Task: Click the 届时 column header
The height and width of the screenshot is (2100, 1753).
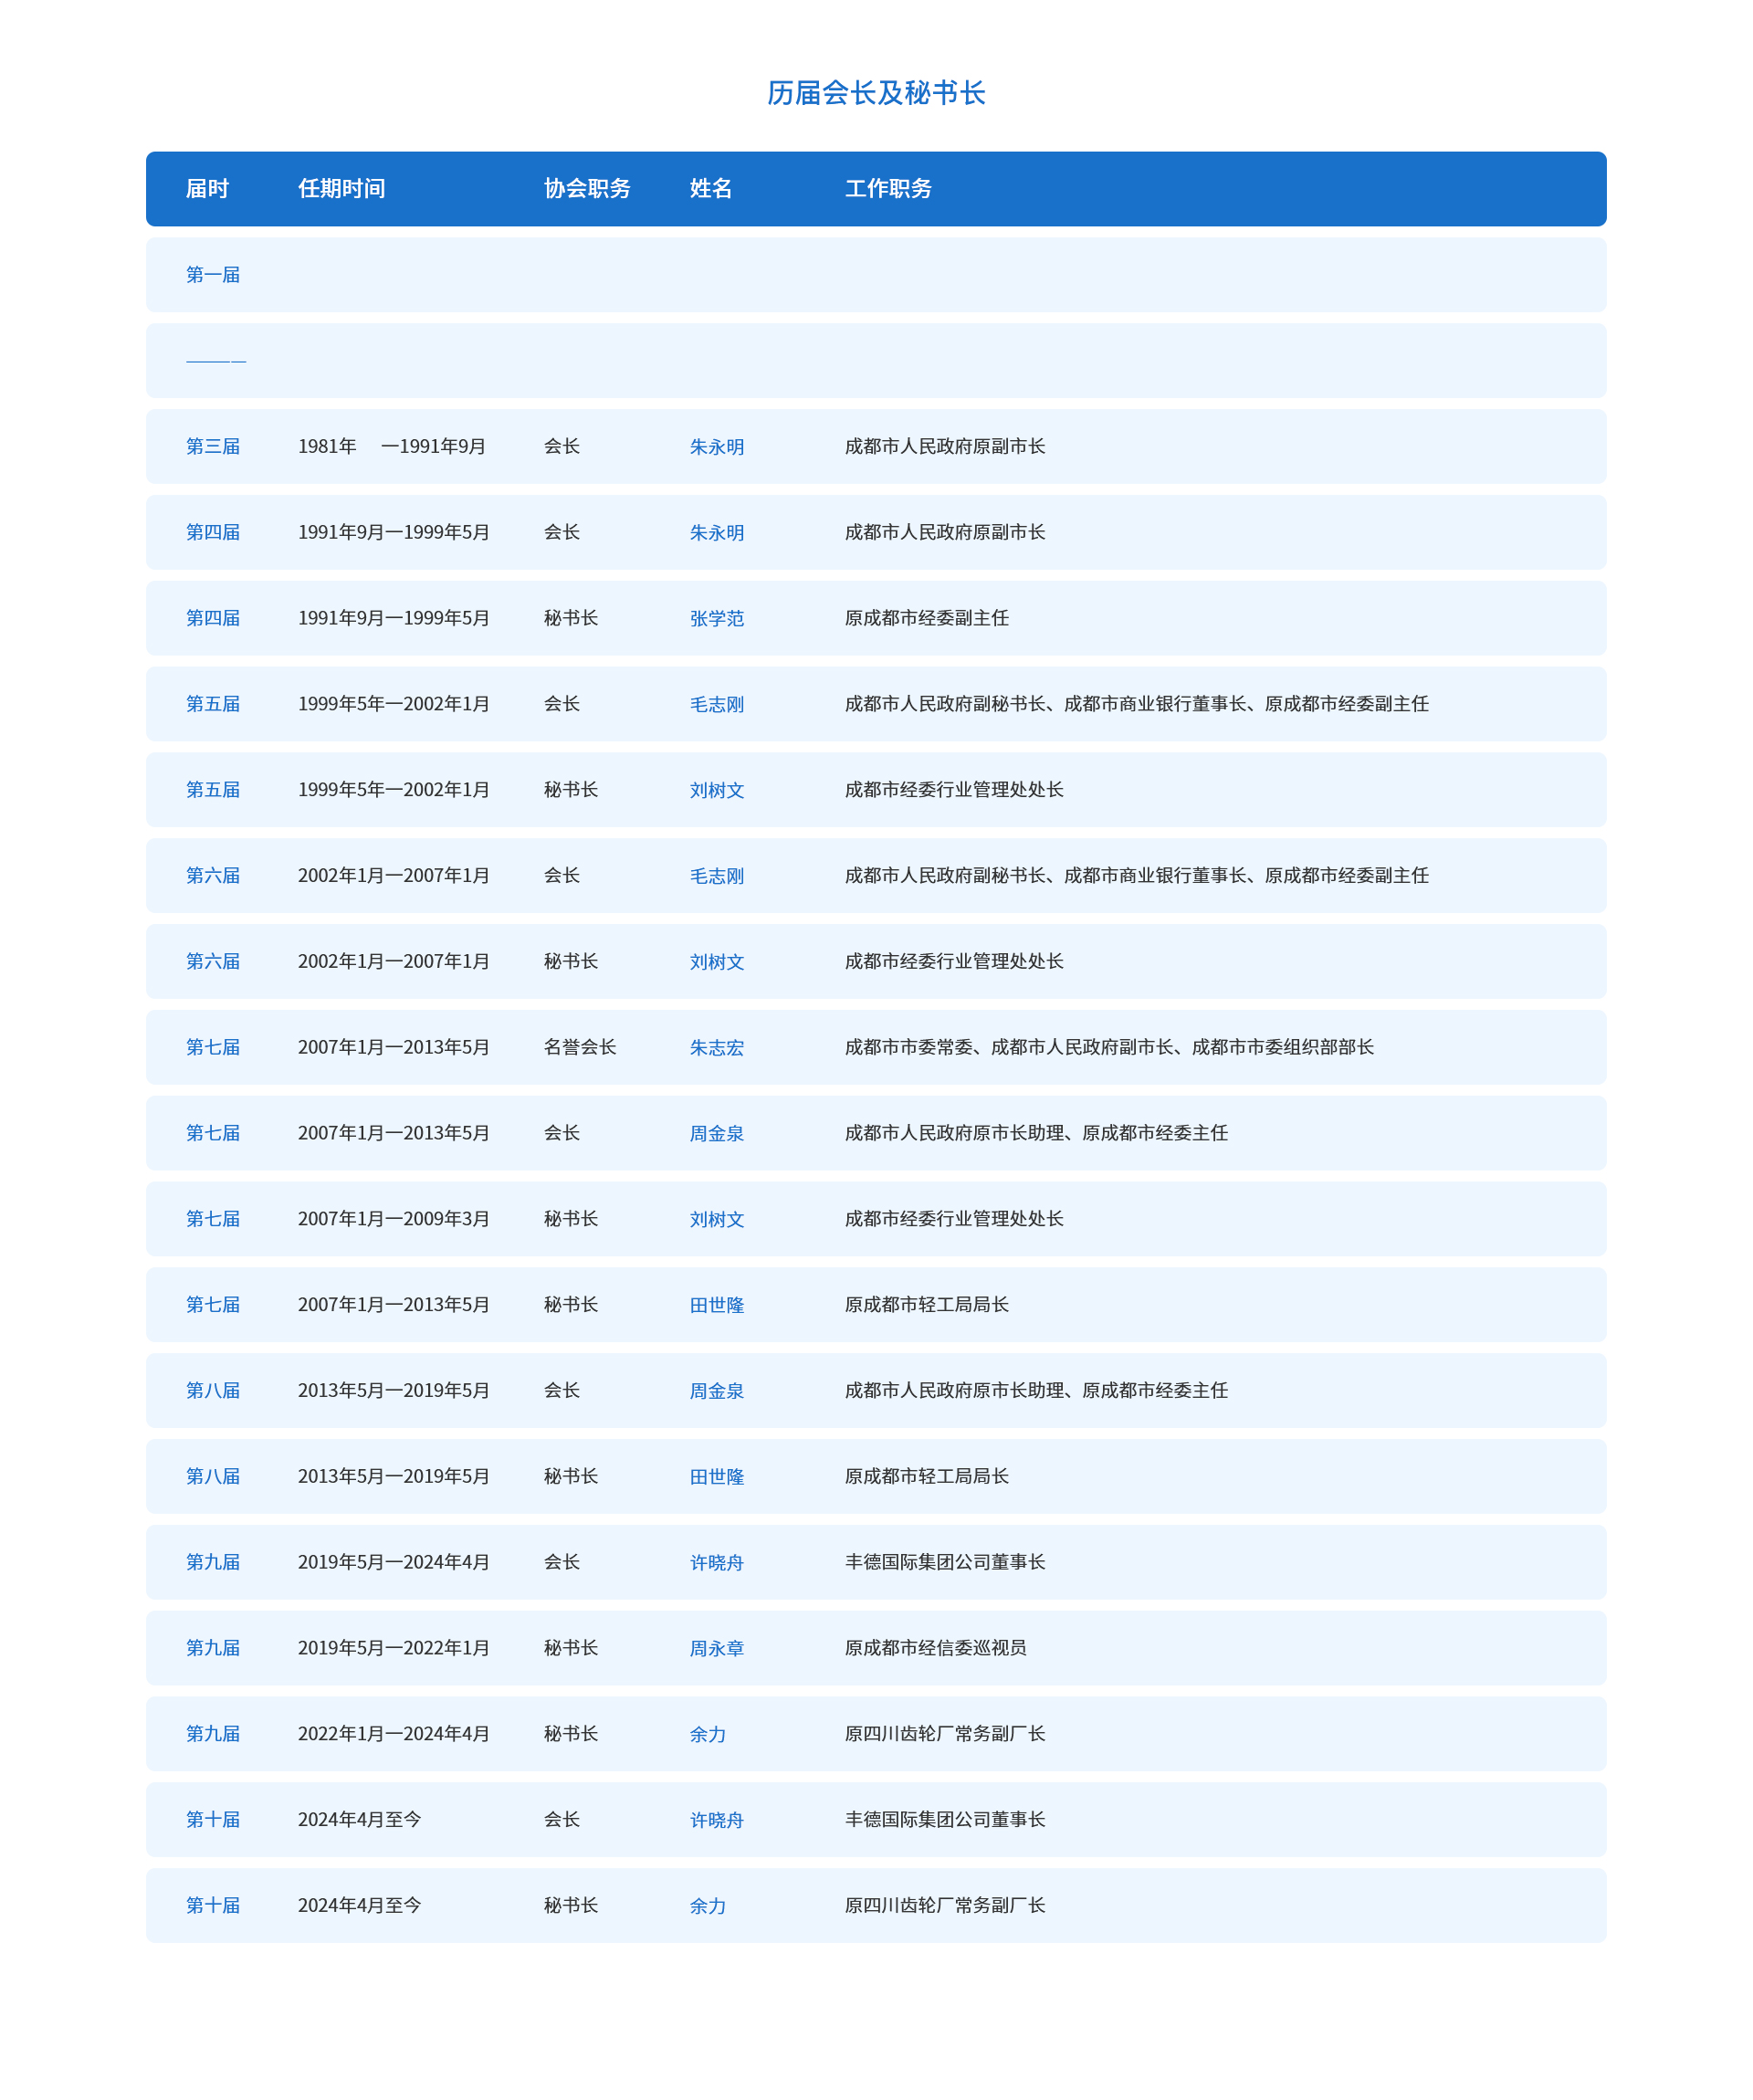Action: pos(207,189)
